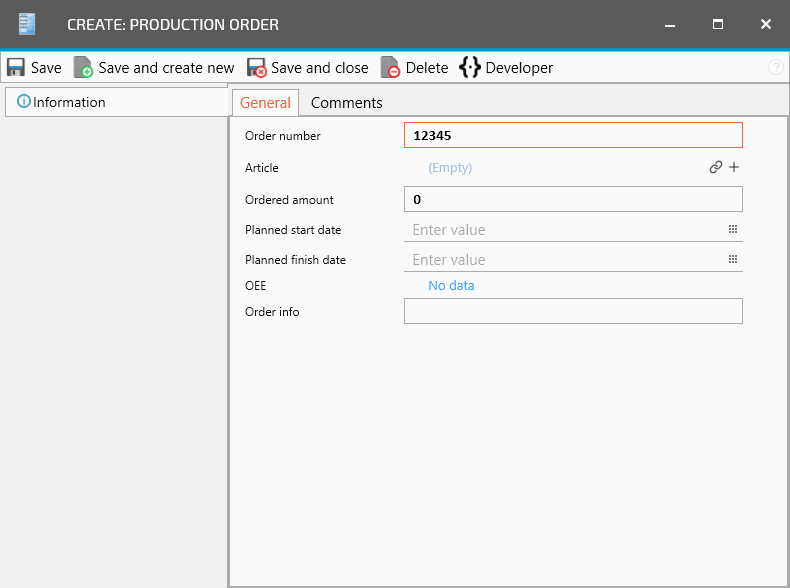This screenshot has width=790, height=588.
Task: Switch to the Comments tab
Action: (x=346, y=103)
